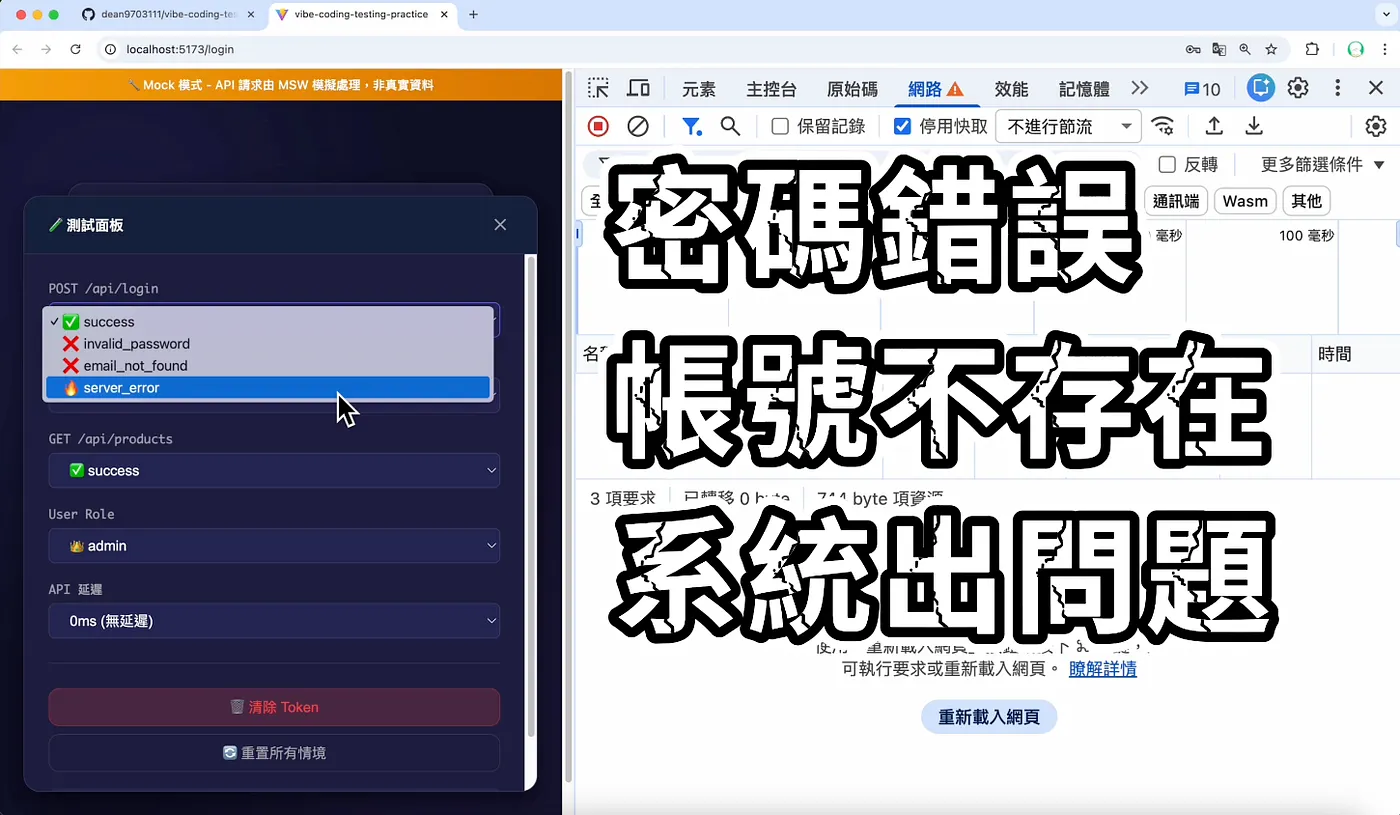This screenshot has width=1400, height=815.
Task: Click the Google Translate icon in address bar
Action: pos(1219,49)
